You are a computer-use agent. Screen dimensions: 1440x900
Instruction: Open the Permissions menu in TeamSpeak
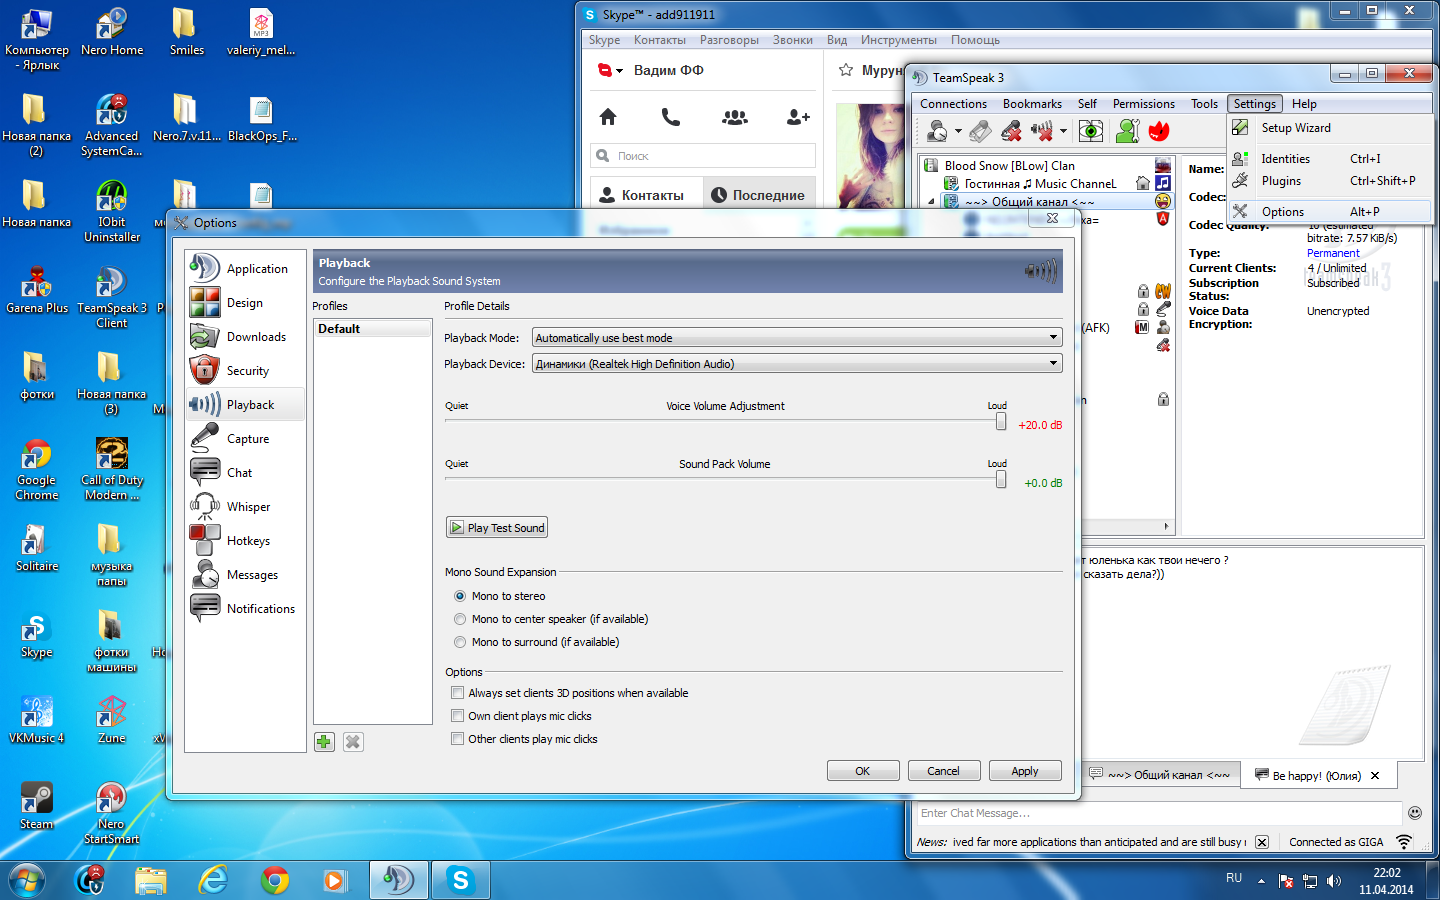(x=1144, y=104)
